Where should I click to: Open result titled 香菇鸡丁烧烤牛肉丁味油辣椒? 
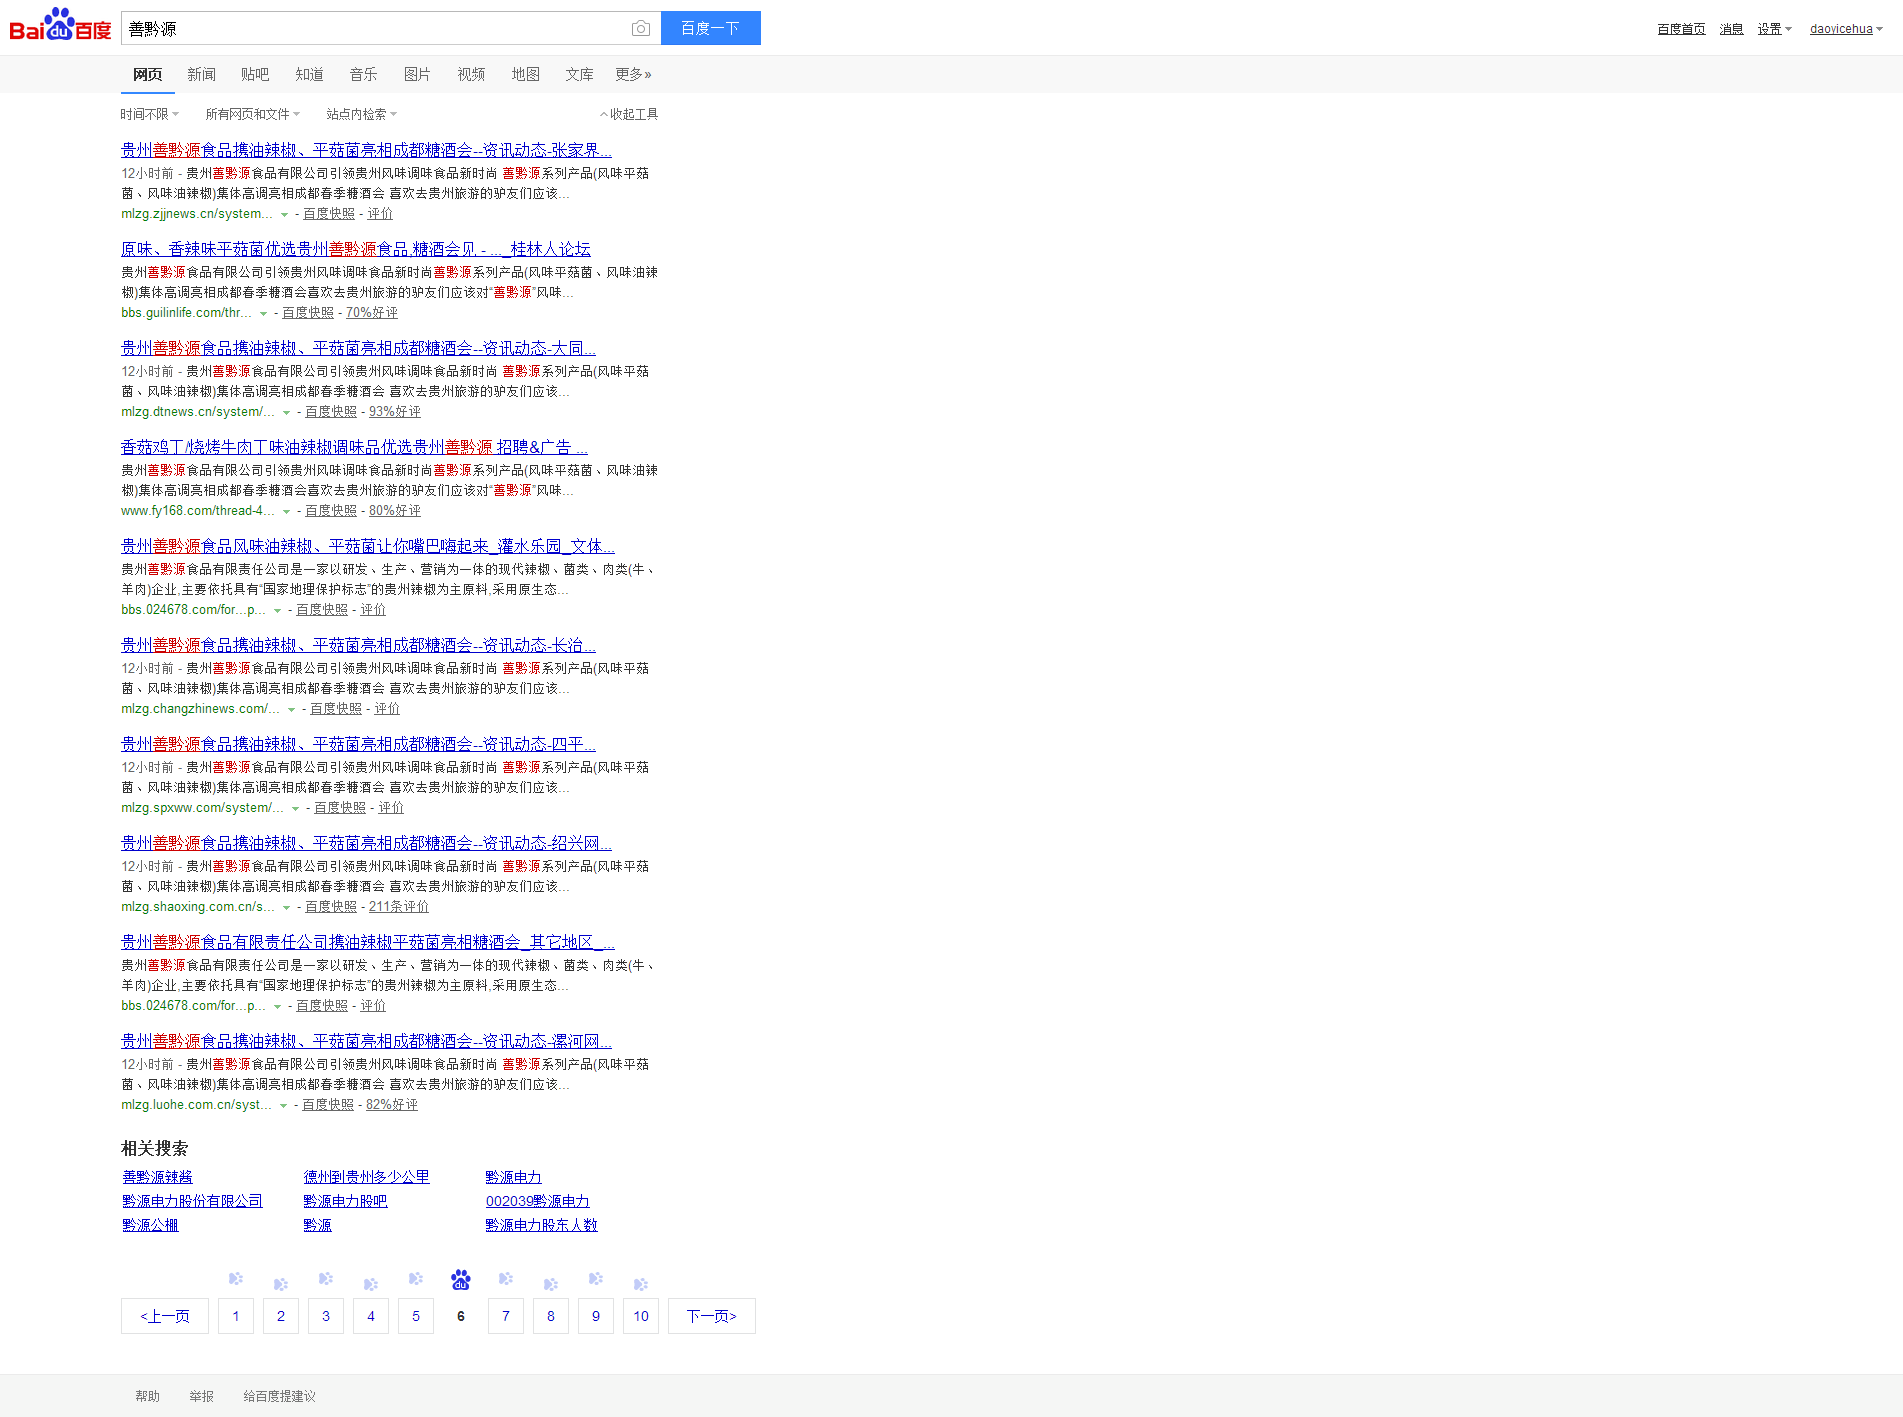tap(354, 447)
